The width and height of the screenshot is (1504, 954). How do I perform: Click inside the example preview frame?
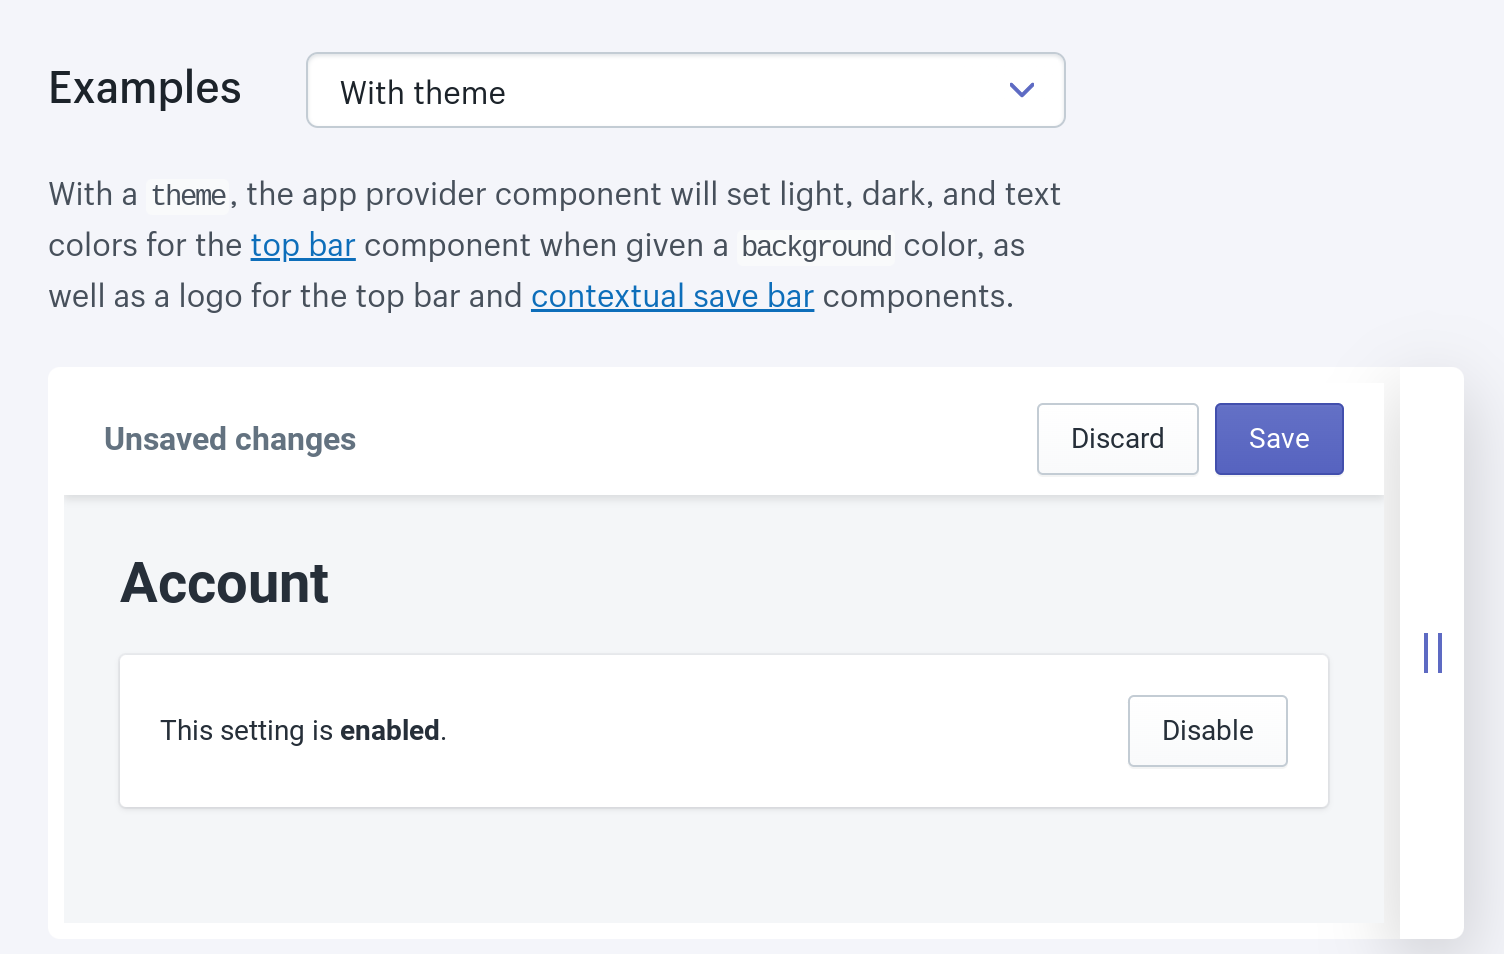pos(700,870)
